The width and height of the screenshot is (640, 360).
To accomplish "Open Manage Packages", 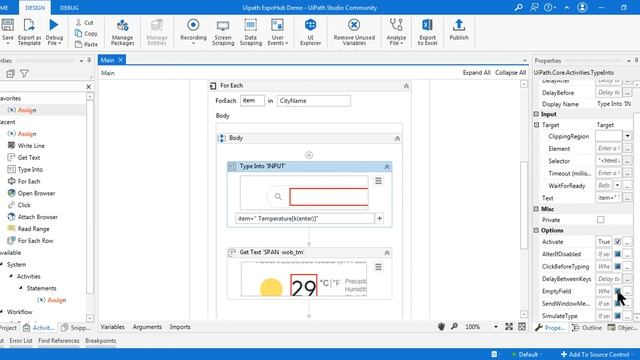I will coord(122,32).
